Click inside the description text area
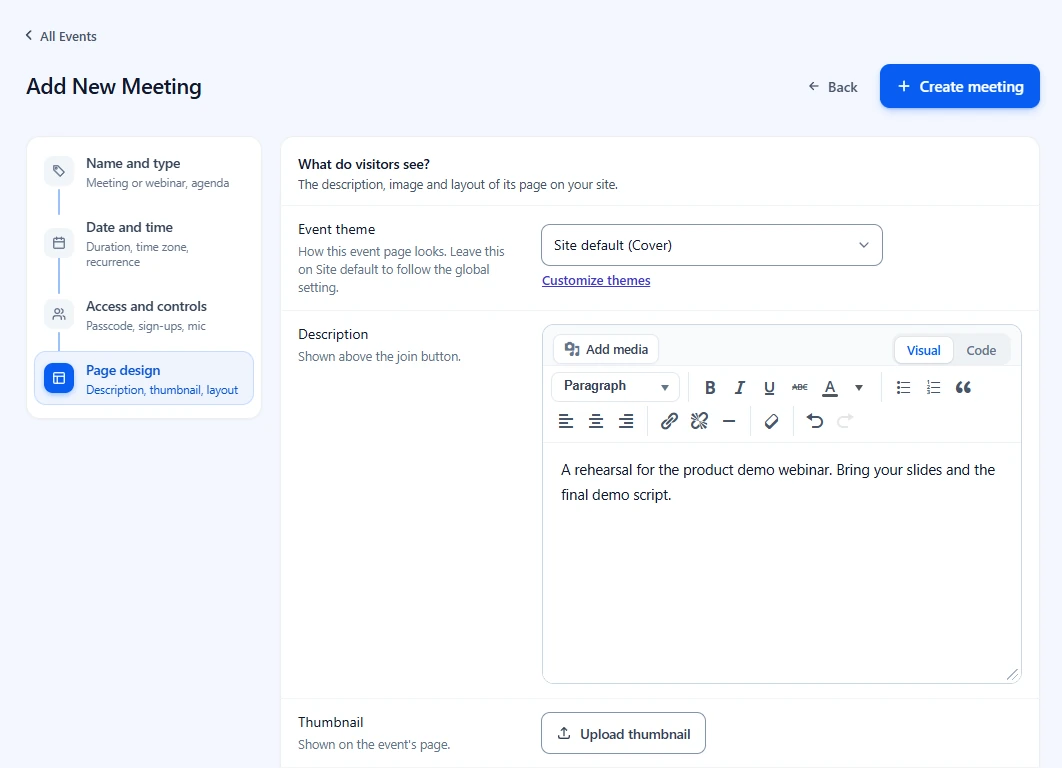This screenshot has height=768, width=1062. tap(782, 563)
